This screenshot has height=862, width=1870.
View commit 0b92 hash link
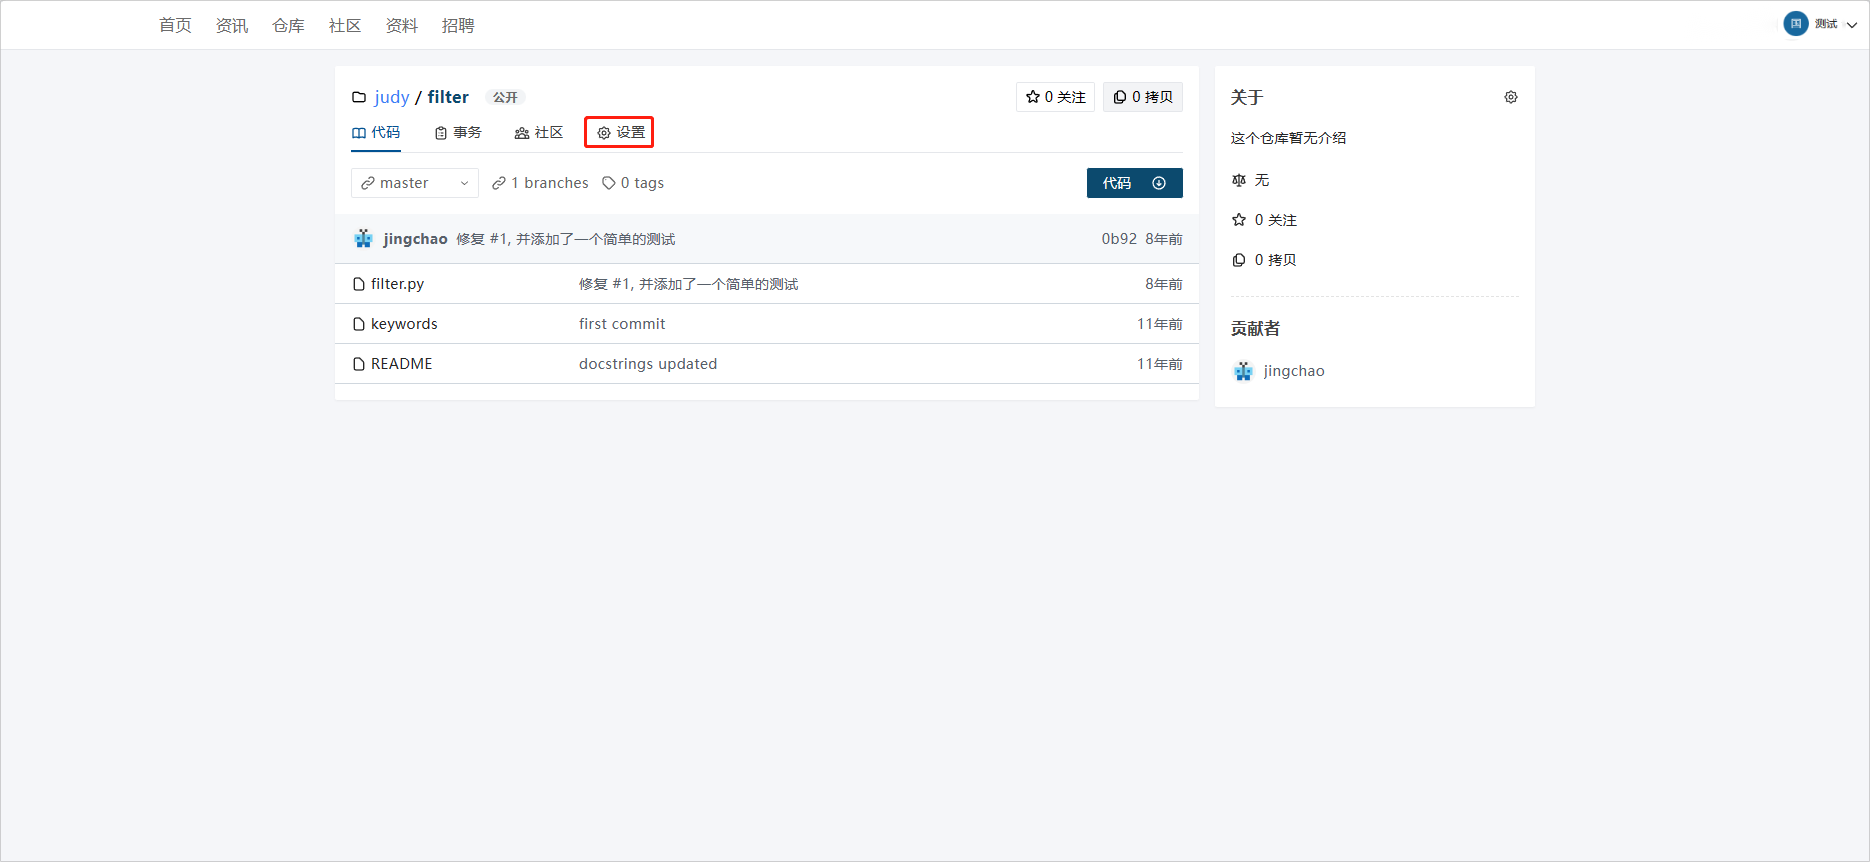(x=1118, y=239)
